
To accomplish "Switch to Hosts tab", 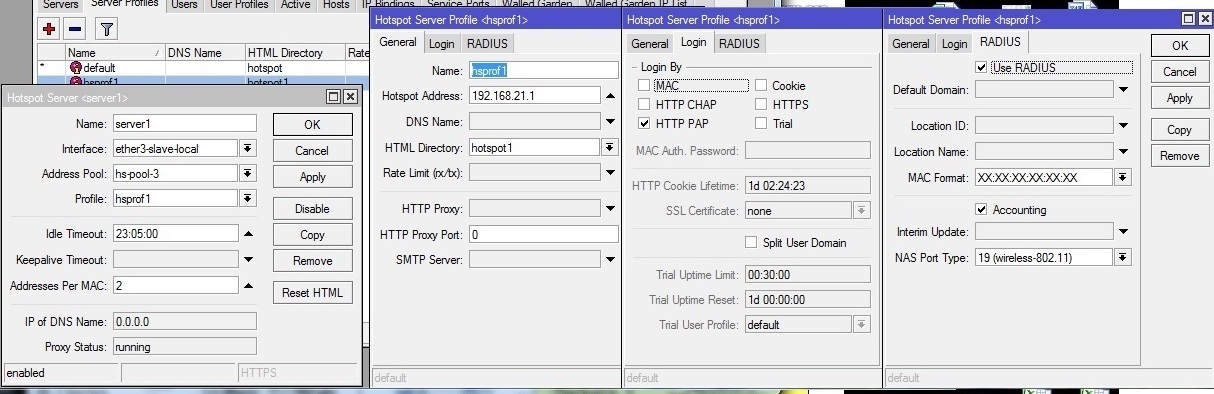I will (x=336, y=5).
